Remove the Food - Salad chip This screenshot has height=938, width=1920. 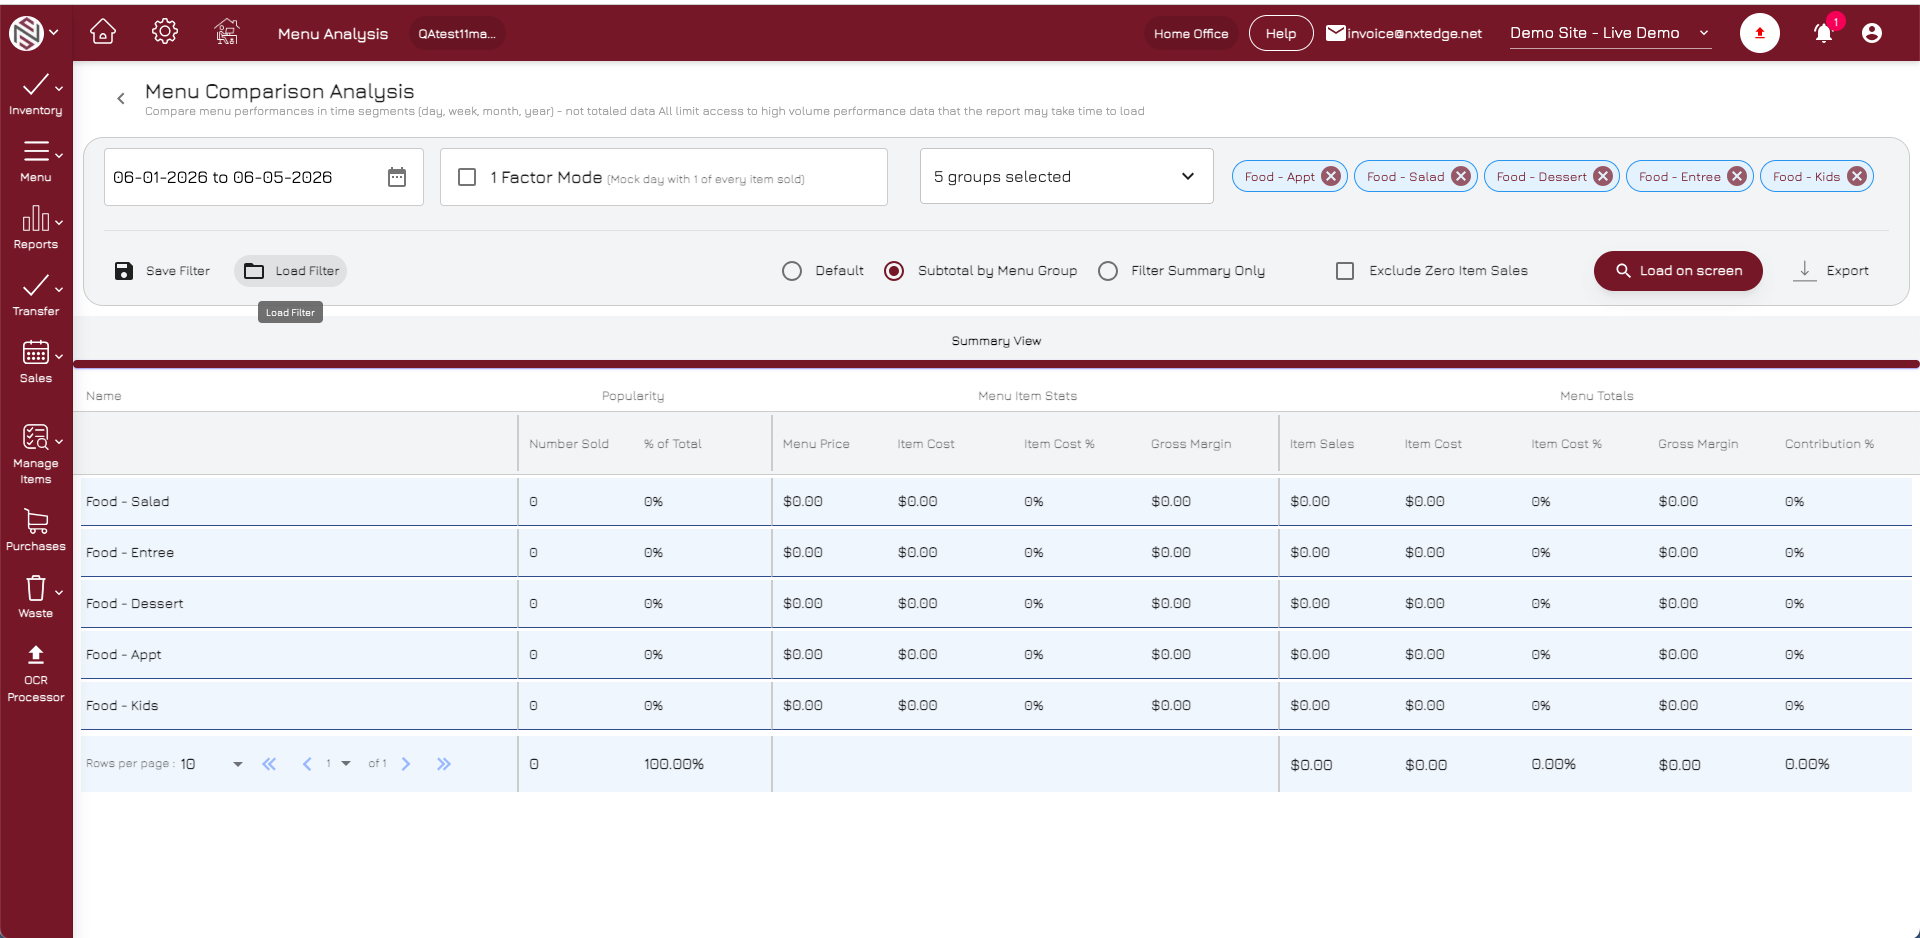click(1460, 176)
